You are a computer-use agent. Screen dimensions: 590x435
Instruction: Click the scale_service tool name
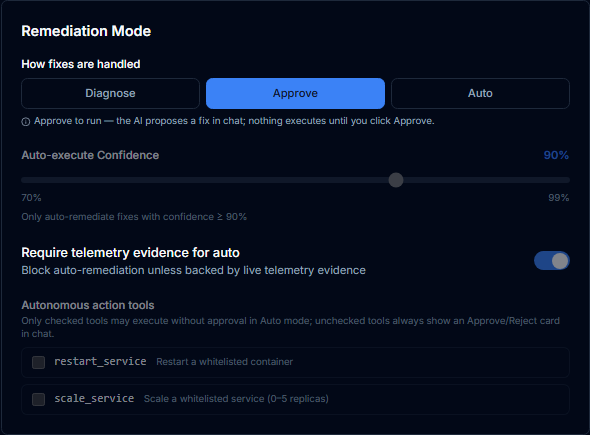pyautogui.click(x=94, y=398)
